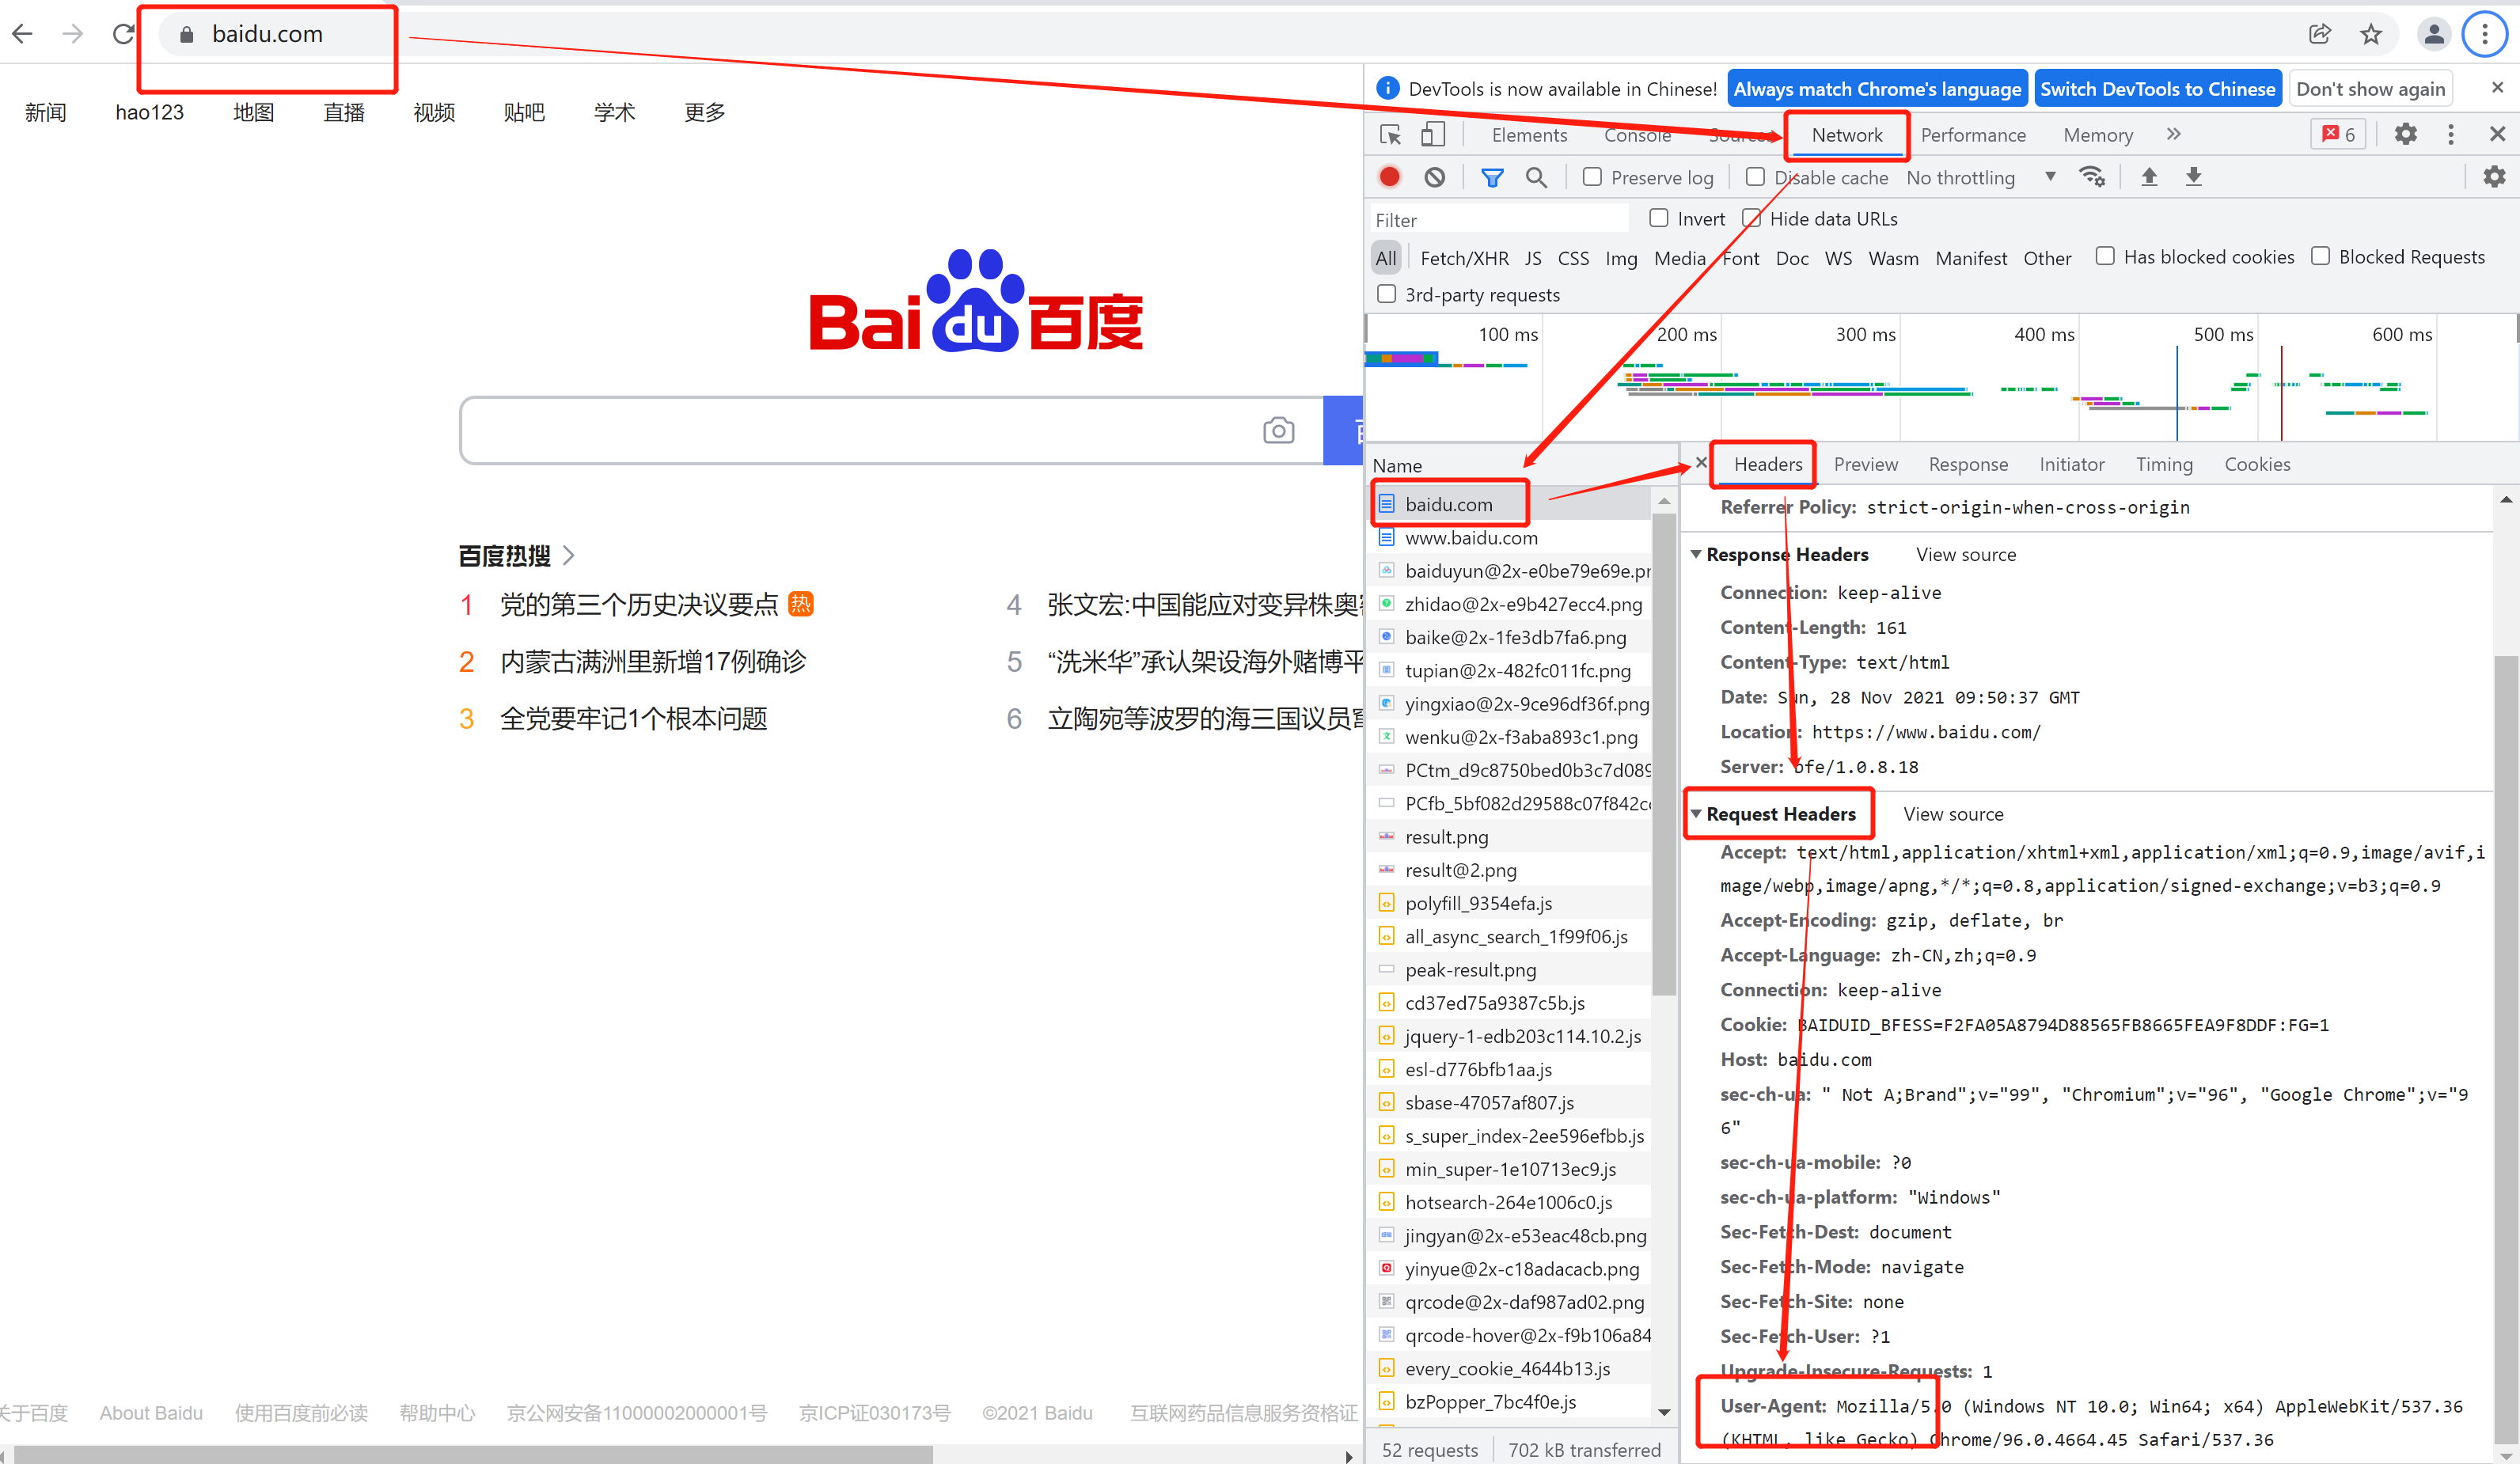The image size is (2520, 1464).
Task: Expand more DevTools tabs via the chevron
Action: (2173, 134)
